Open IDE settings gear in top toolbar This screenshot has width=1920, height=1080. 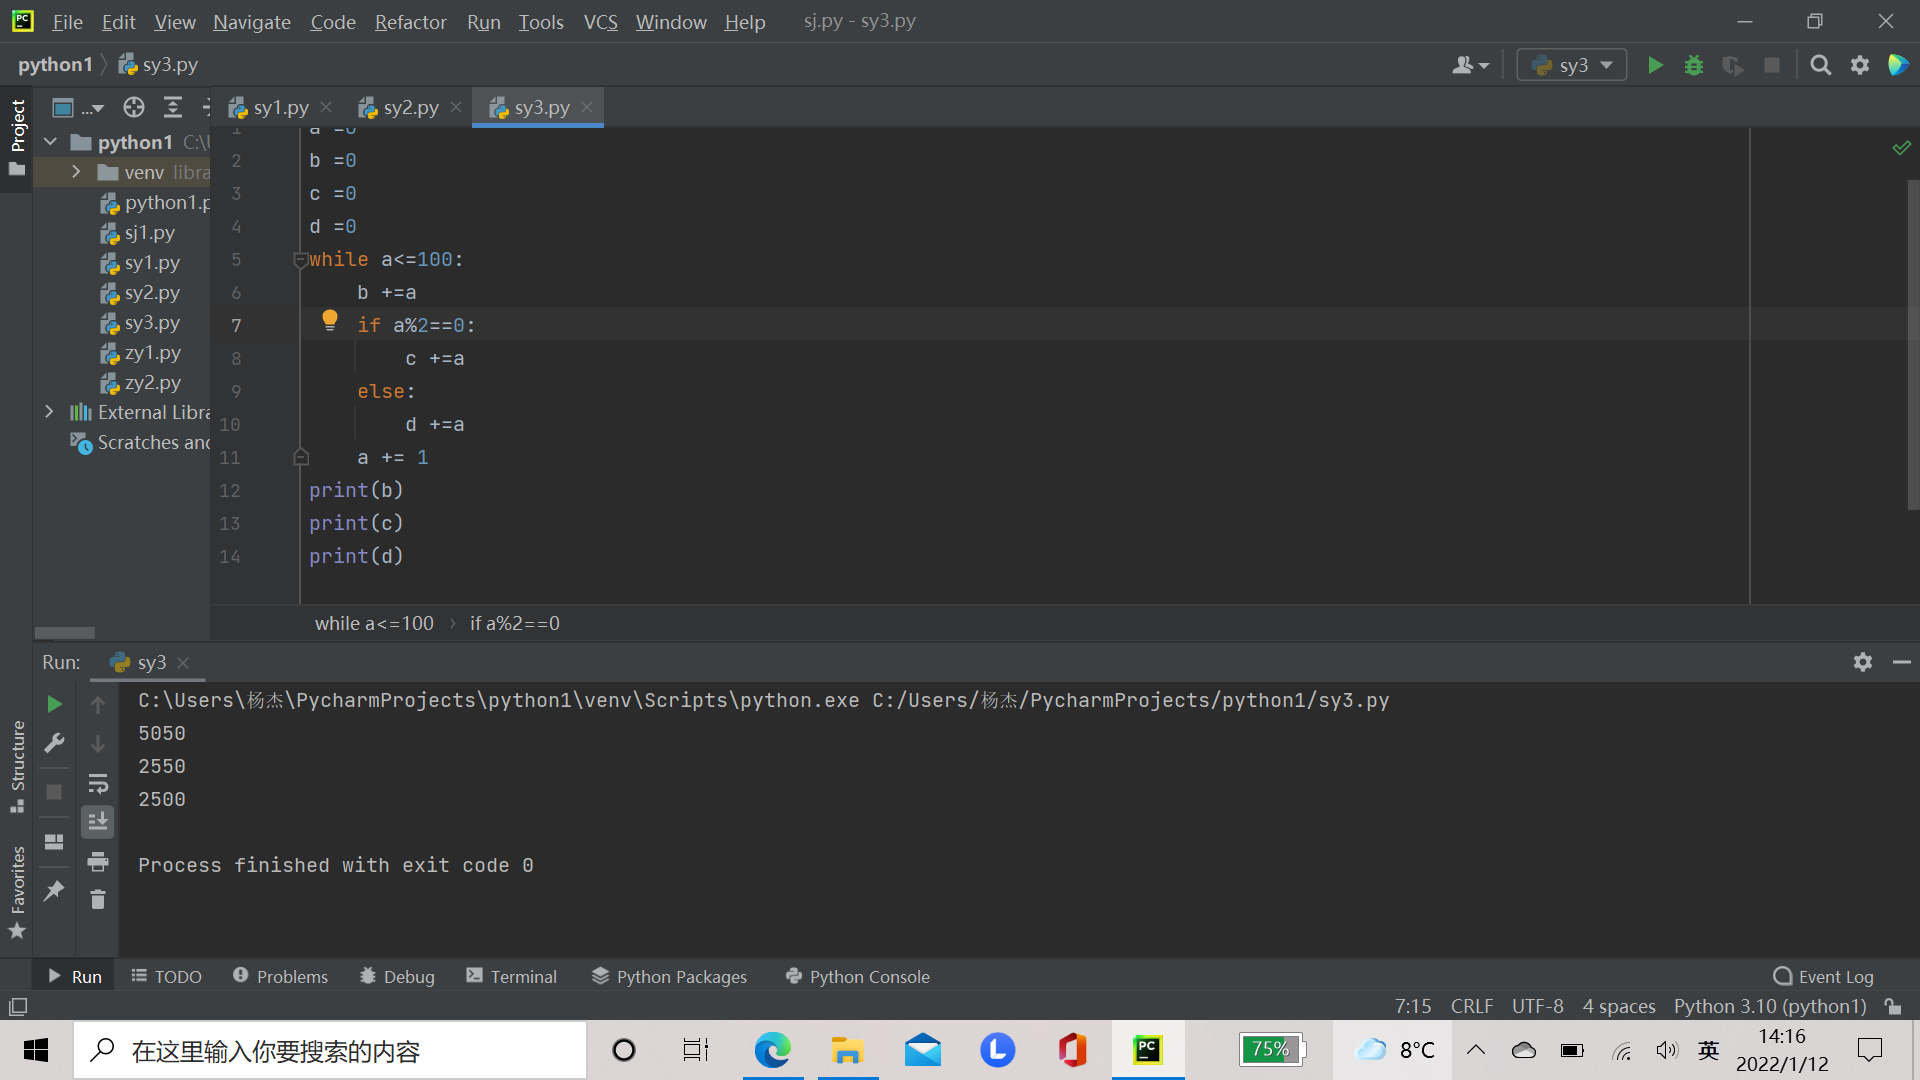point(1860,65)
